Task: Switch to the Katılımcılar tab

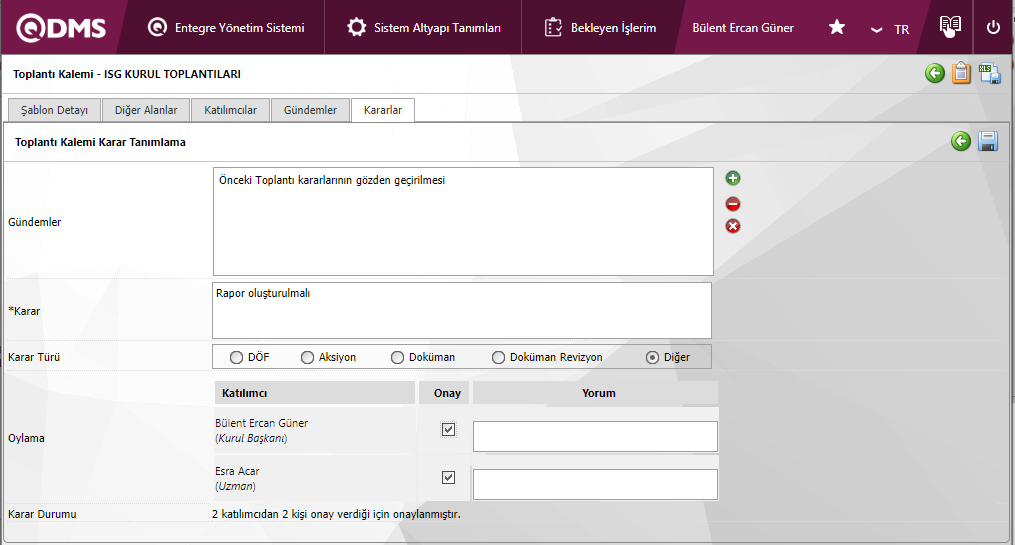Action: pyautogui.click(x=230, y=110)
